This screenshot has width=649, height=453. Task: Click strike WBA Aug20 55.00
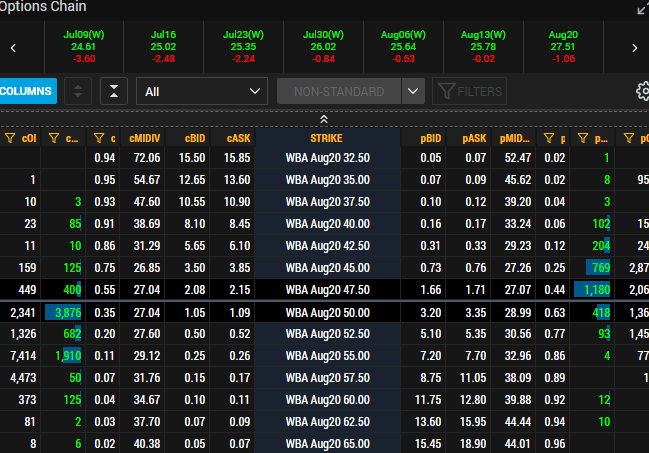tap(327, 356)
